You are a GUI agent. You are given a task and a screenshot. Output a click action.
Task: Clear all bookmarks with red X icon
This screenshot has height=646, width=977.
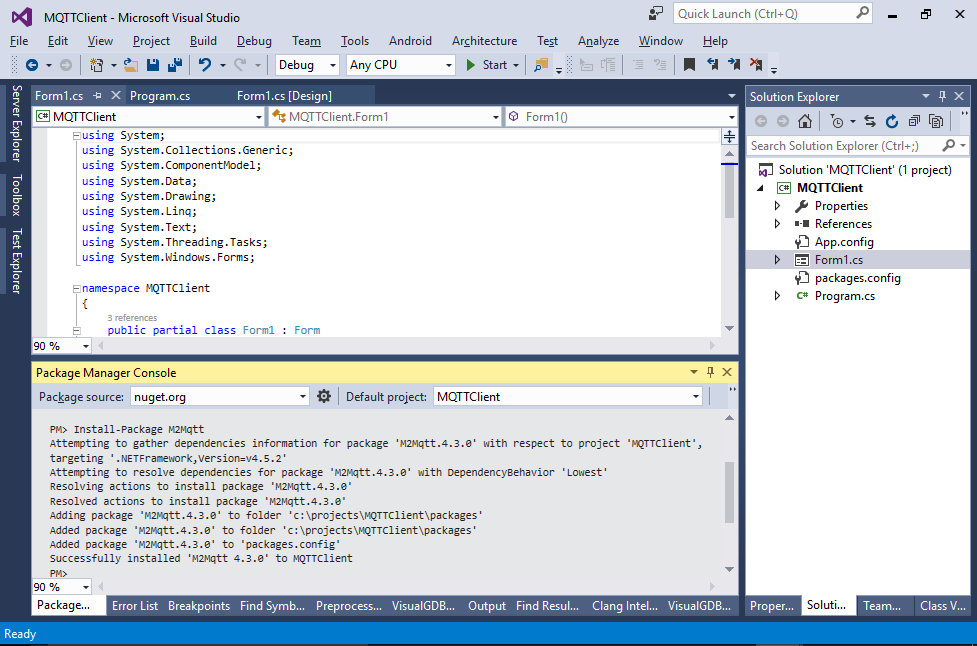756,65
